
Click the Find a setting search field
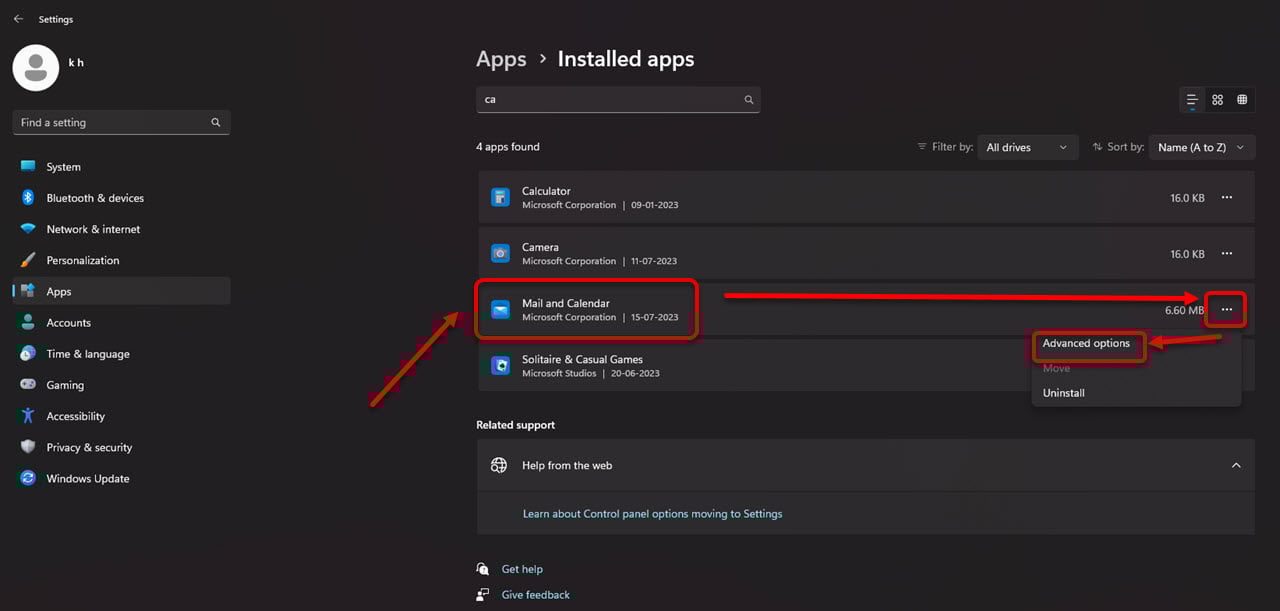click(112, 123)
